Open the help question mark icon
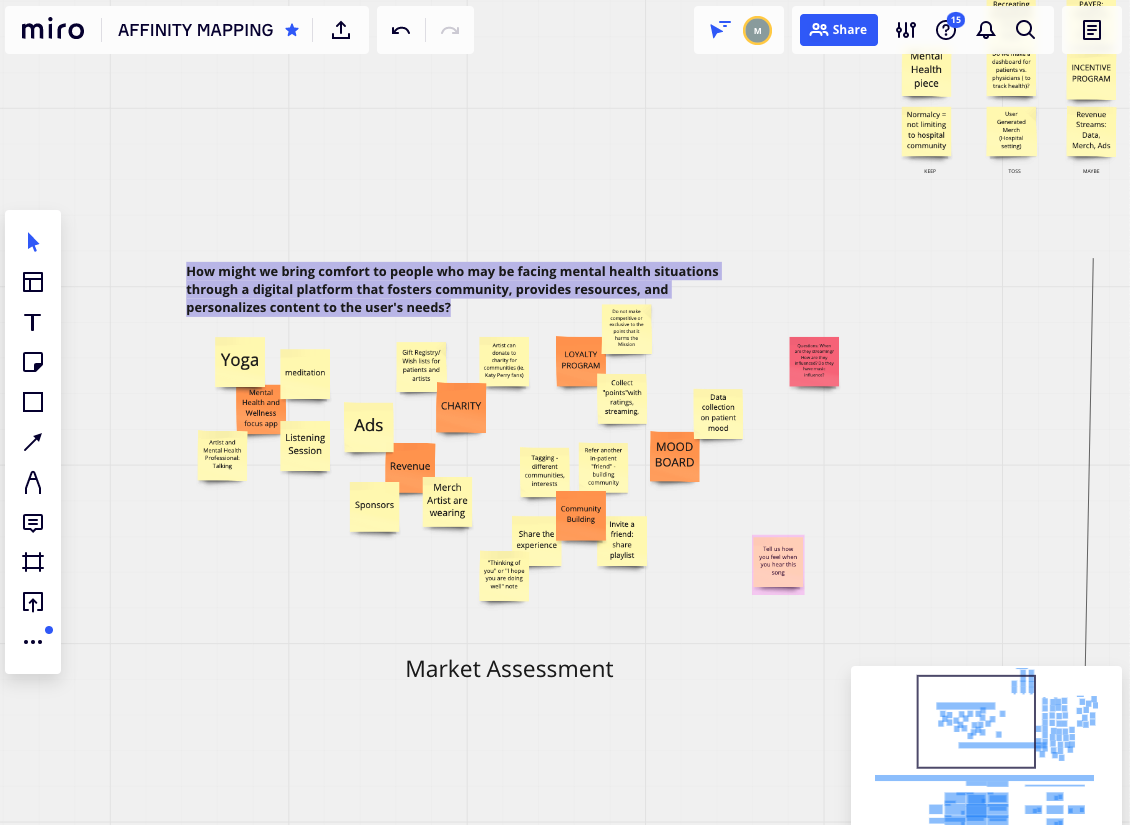Image resolution: width=1130 pixels, height=825 pixels. [x=946, y=30]
